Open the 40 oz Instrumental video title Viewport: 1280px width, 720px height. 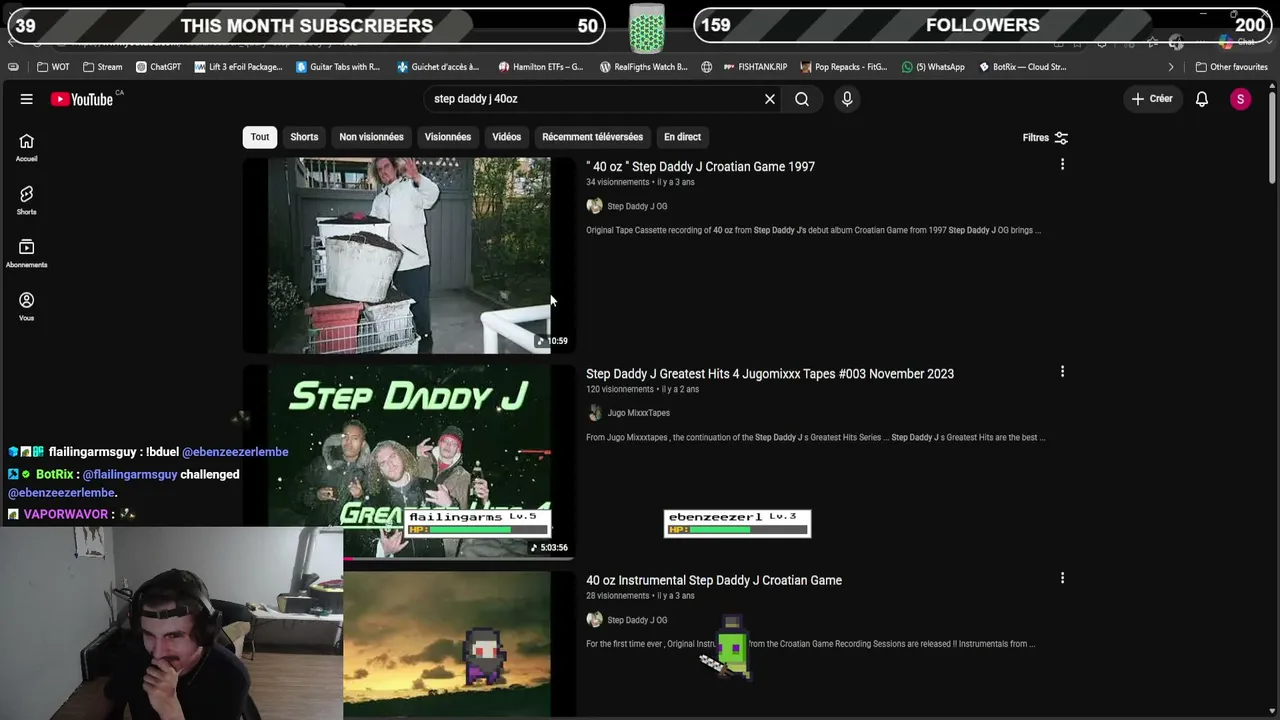pyautogui.click(x=714, y=580)
